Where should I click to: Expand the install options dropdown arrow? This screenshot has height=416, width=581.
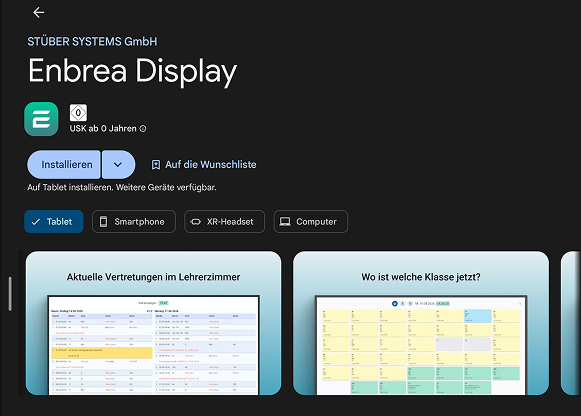click(x=118, y=164)
